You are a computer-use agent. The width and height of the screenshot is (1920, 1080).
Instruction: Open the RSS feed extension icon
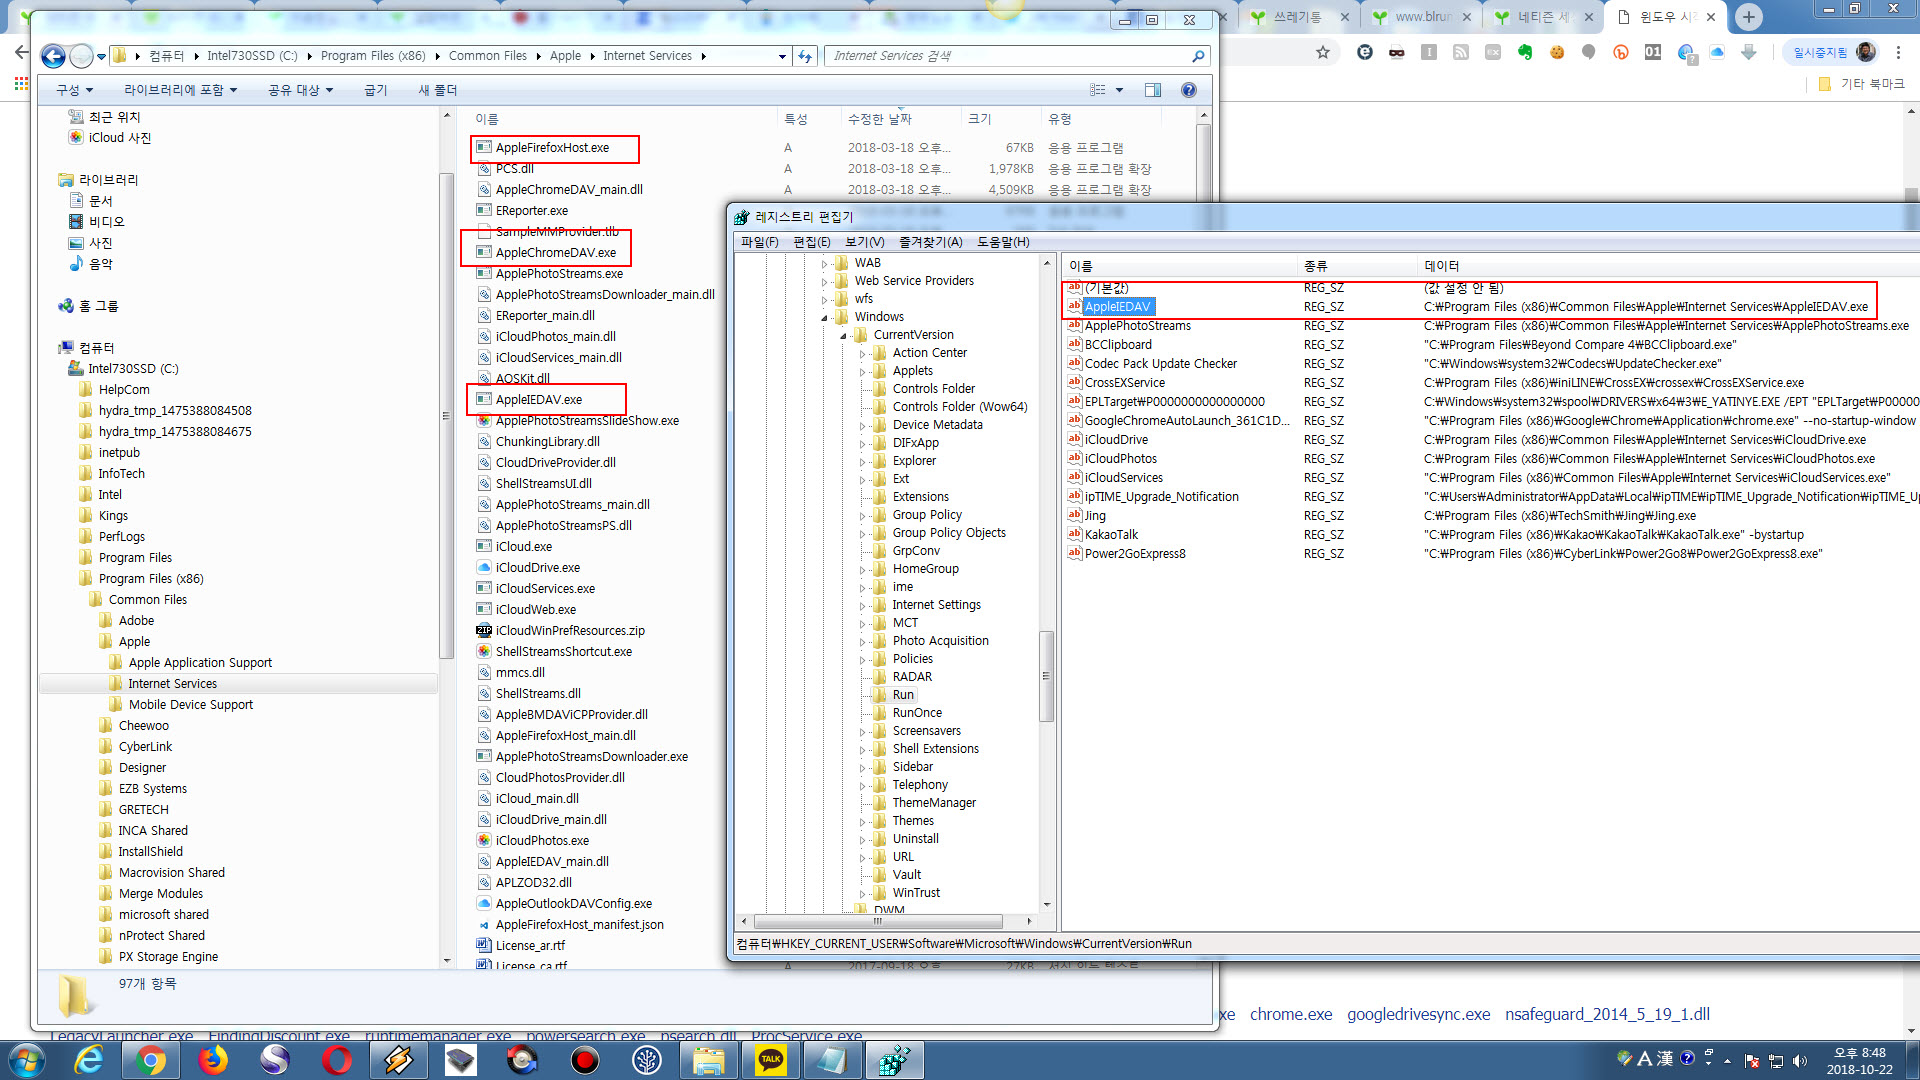click(x=1461, y=52)
